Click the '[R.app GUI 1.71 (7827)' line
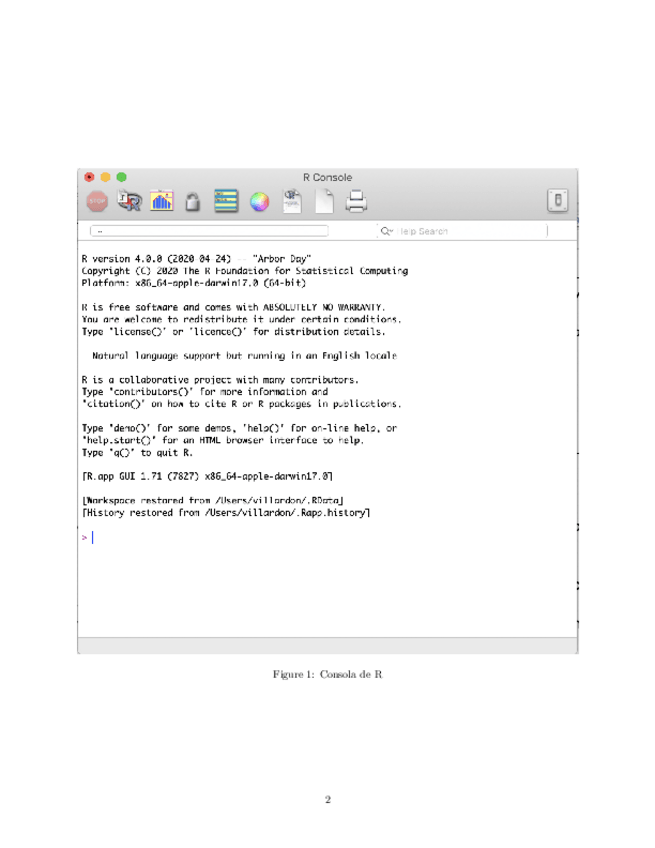Image resolution: width=655 pixels, height=848 pixels. point(207,476)
